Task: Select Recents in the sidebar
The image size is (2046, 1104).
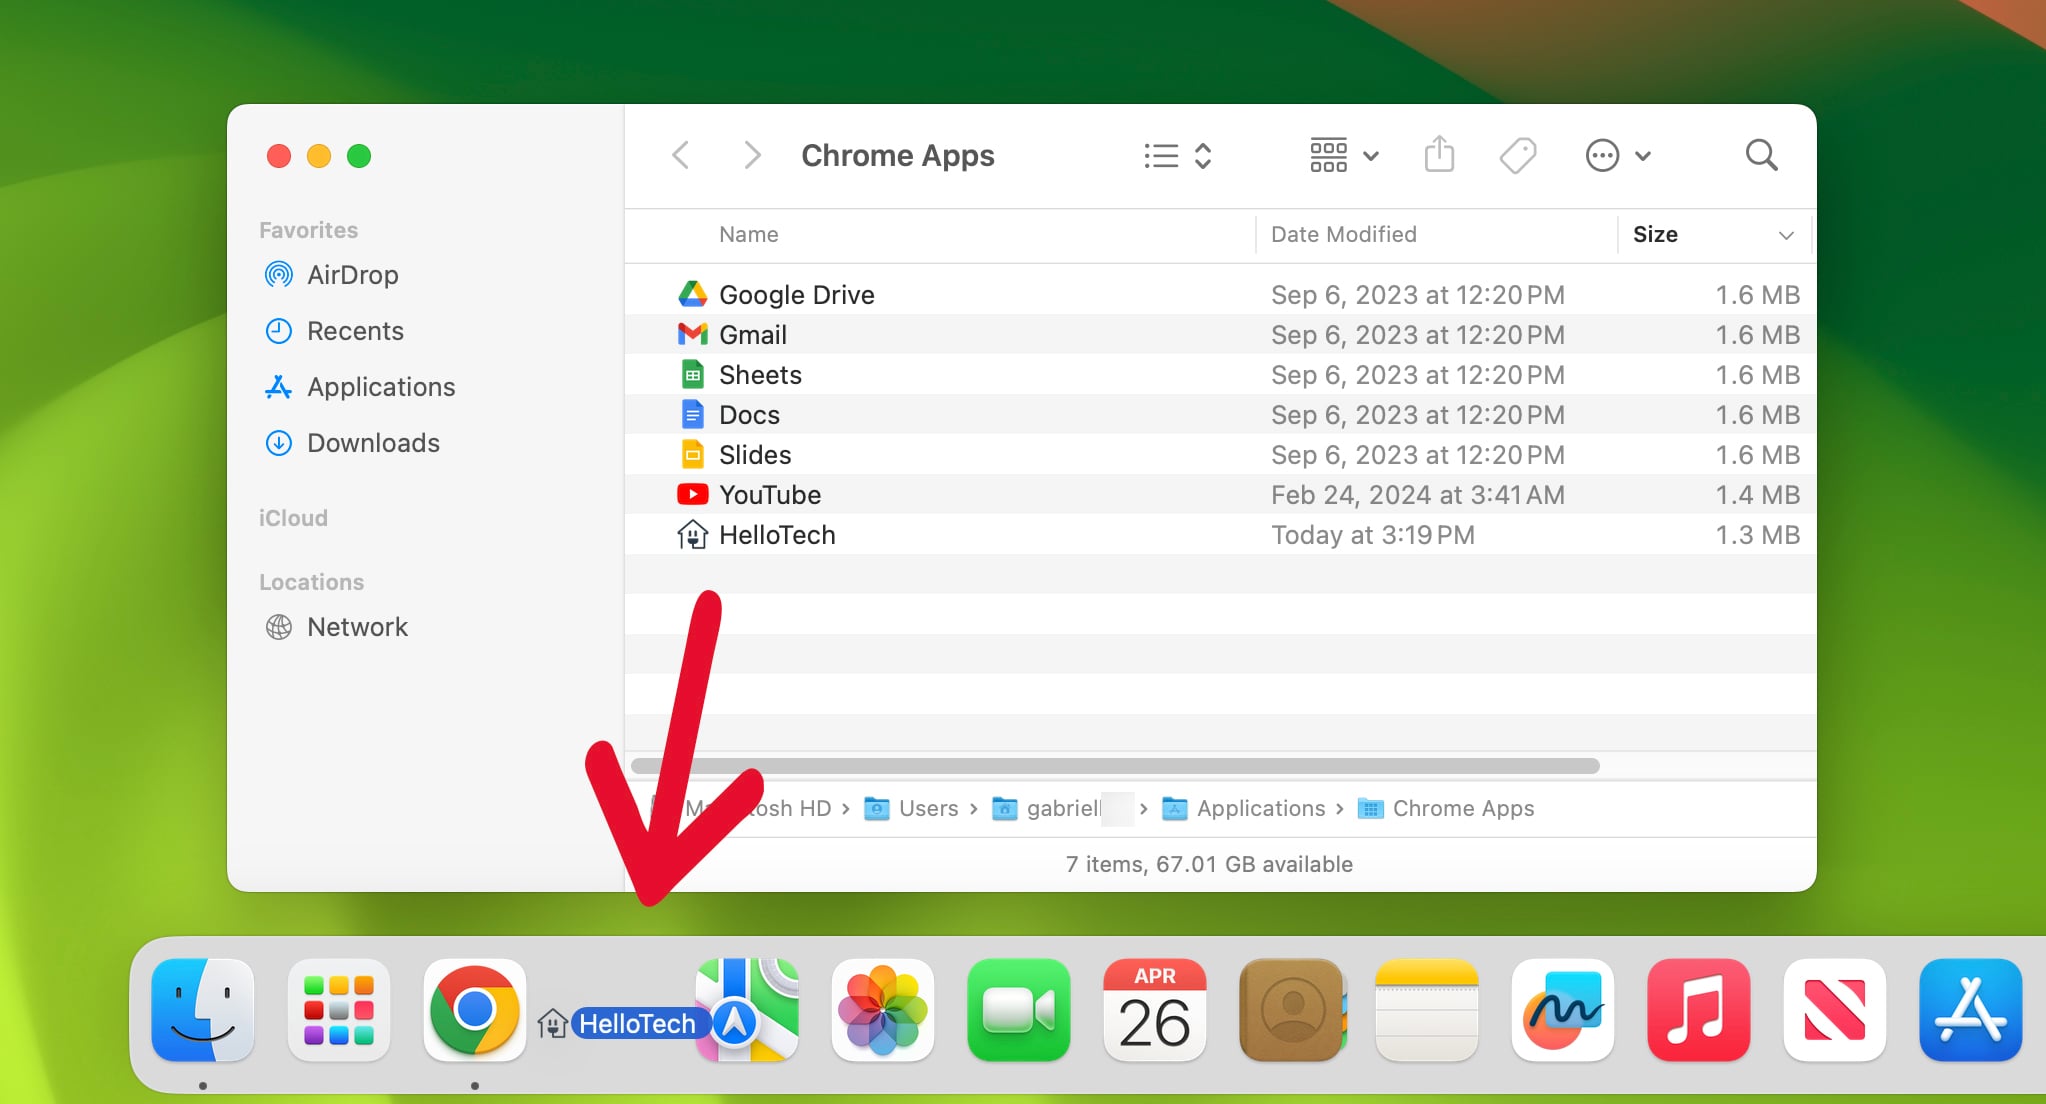Action: pyautogui.click(x=334, y=331)
